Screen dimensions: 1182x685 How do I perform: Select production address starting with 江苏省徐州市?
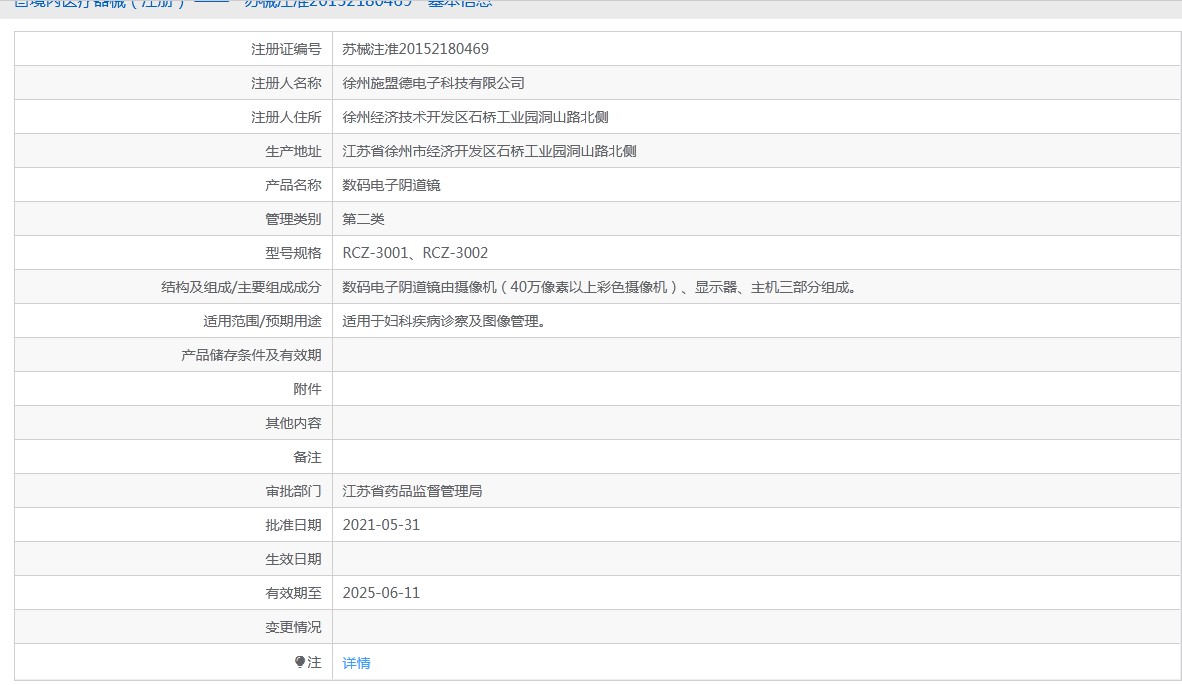point(489,151)
